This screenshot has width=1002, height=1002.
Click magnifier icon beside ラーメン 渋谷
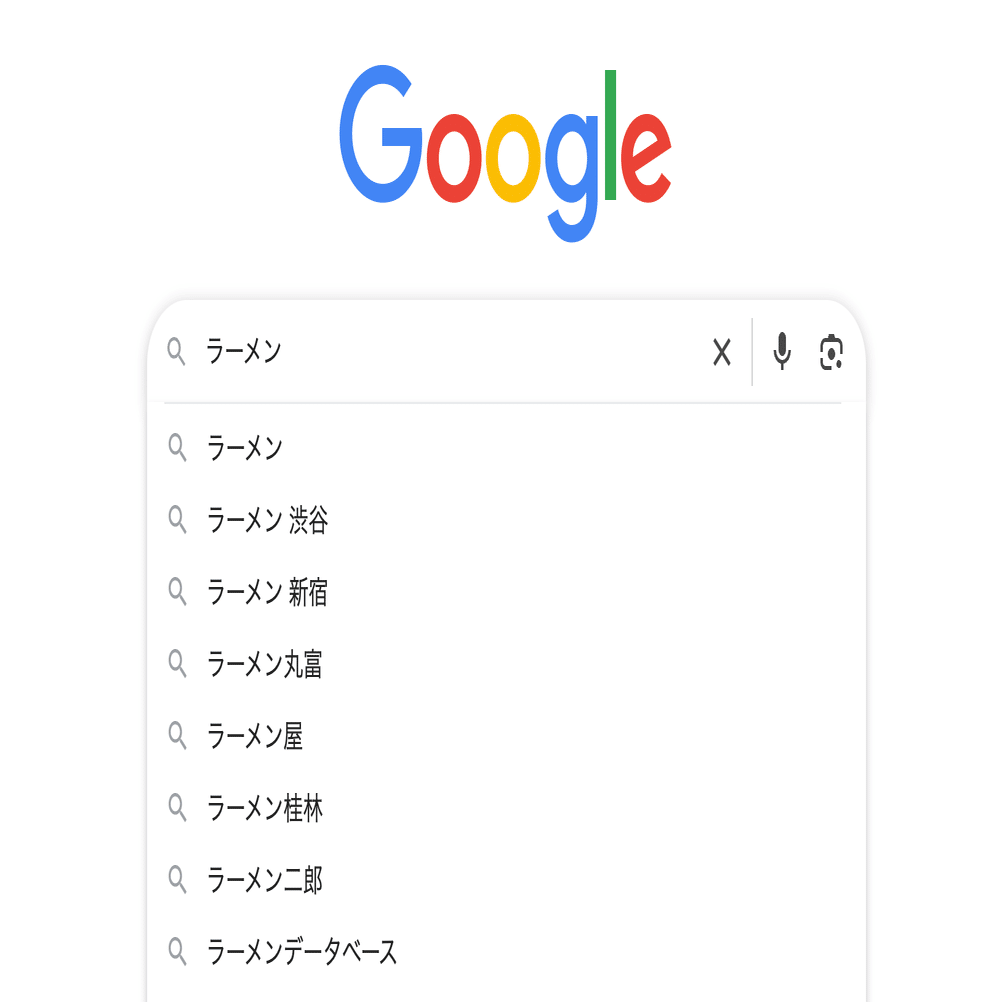point(178,520)
